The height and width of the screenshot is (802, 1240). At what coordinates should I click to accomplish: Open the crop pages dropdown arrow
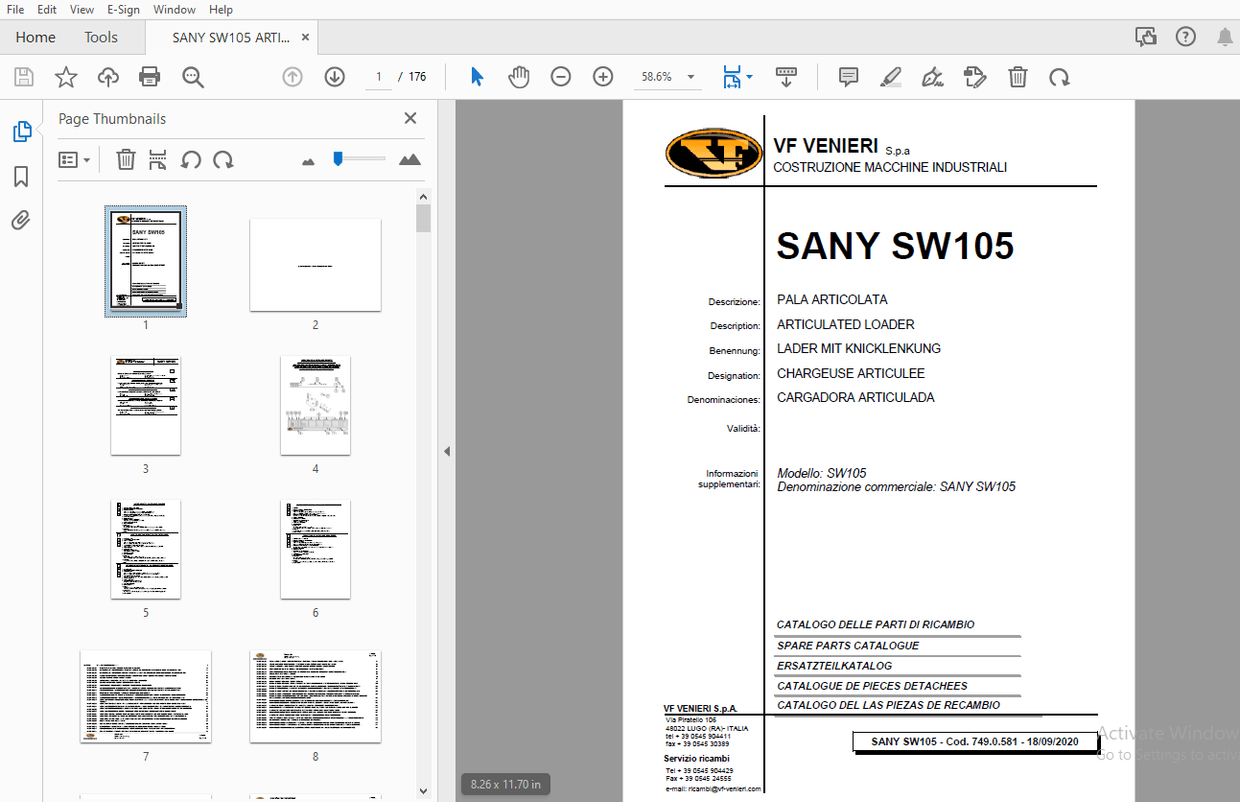pyautogui.click(x=747, y=76)
